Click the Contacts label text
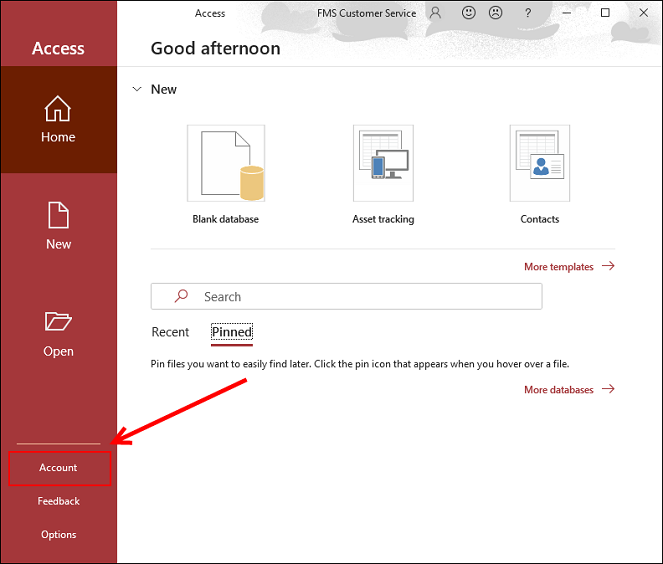Screen dimensions: 663x564 [x=540, y=219]
